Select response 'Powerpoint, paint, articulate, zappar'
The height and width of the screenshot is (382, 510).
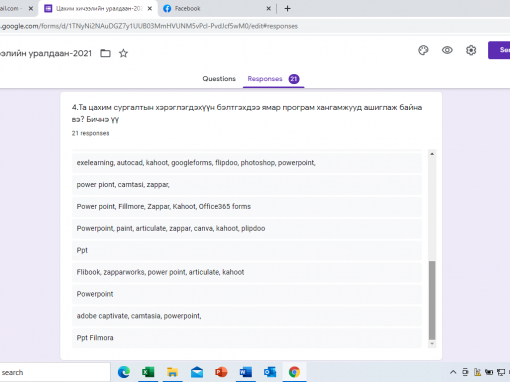[247, 228]
